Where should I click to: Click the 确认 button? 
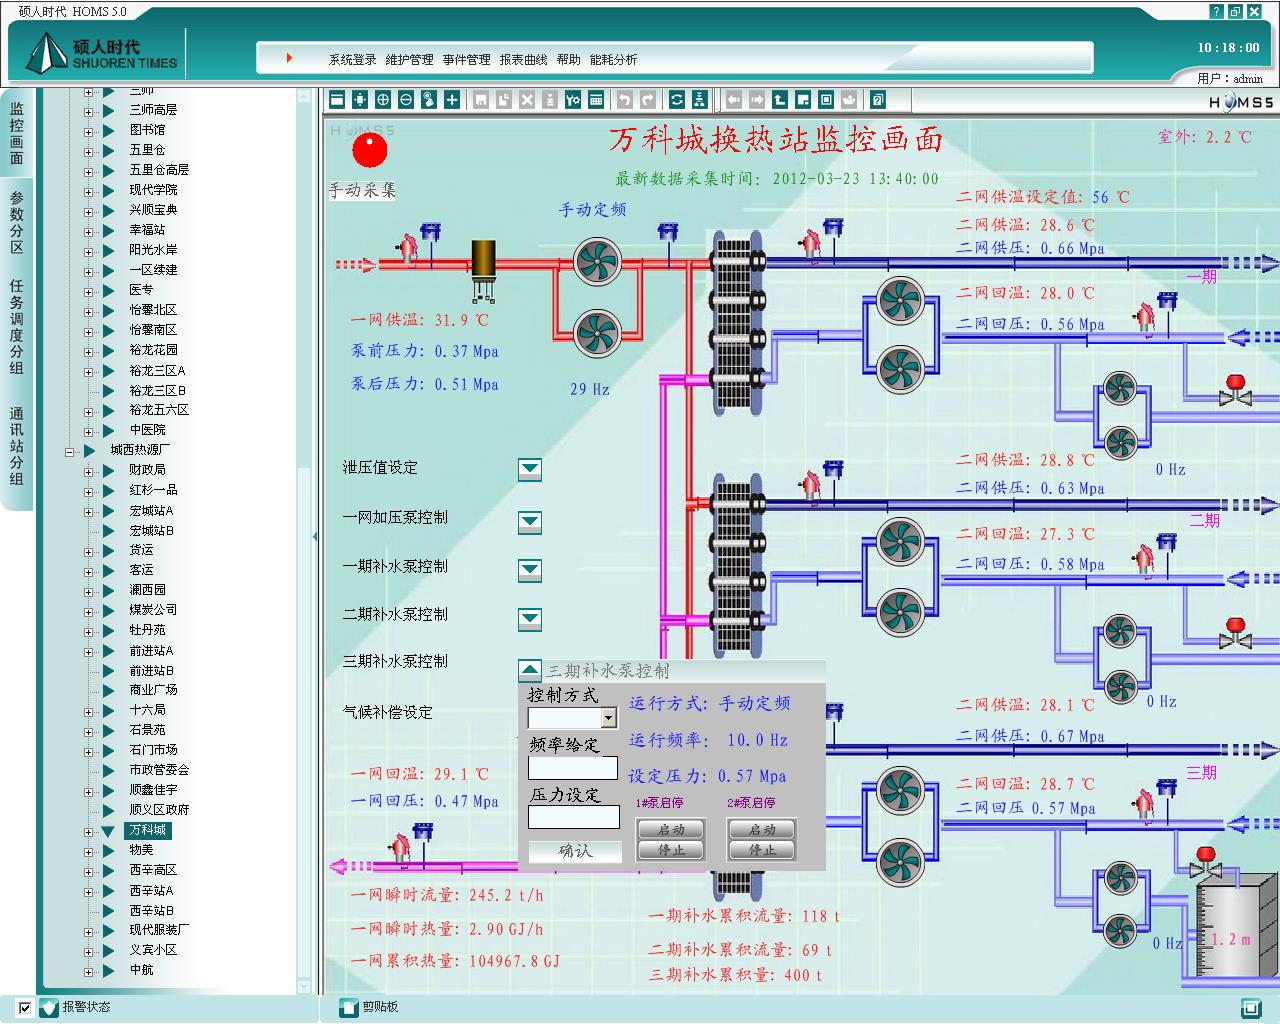tap(575, 851)
